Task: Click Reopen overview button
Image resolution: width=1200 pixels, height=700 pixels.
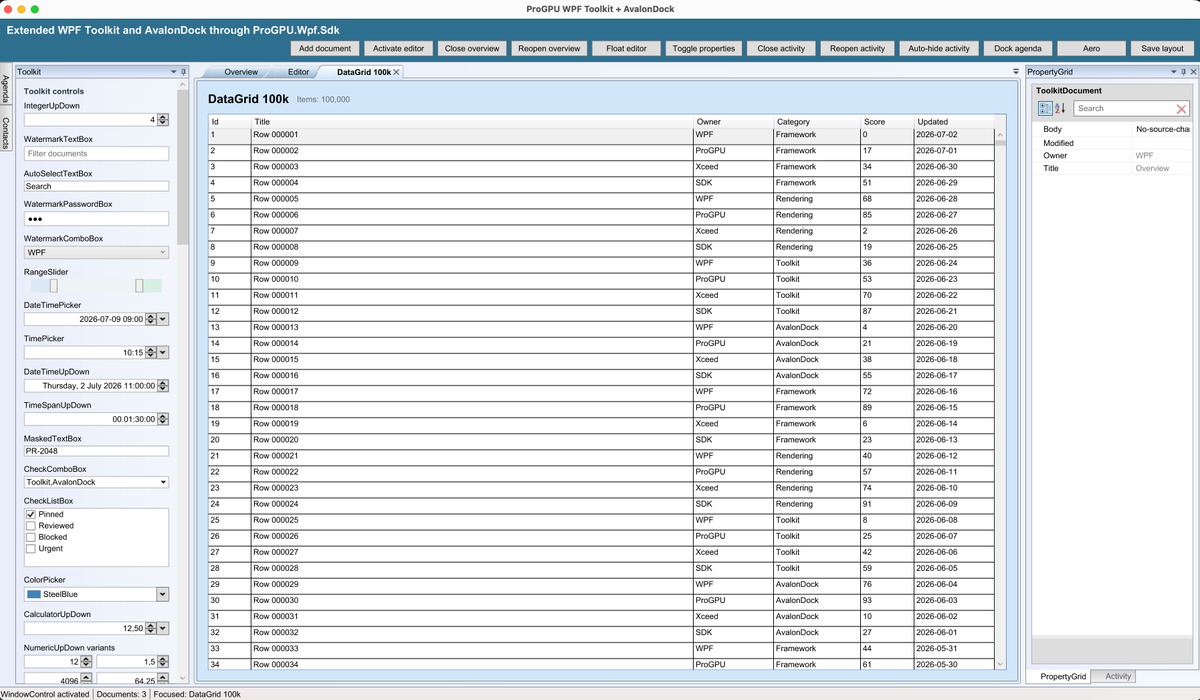Action: coord(549,48)
